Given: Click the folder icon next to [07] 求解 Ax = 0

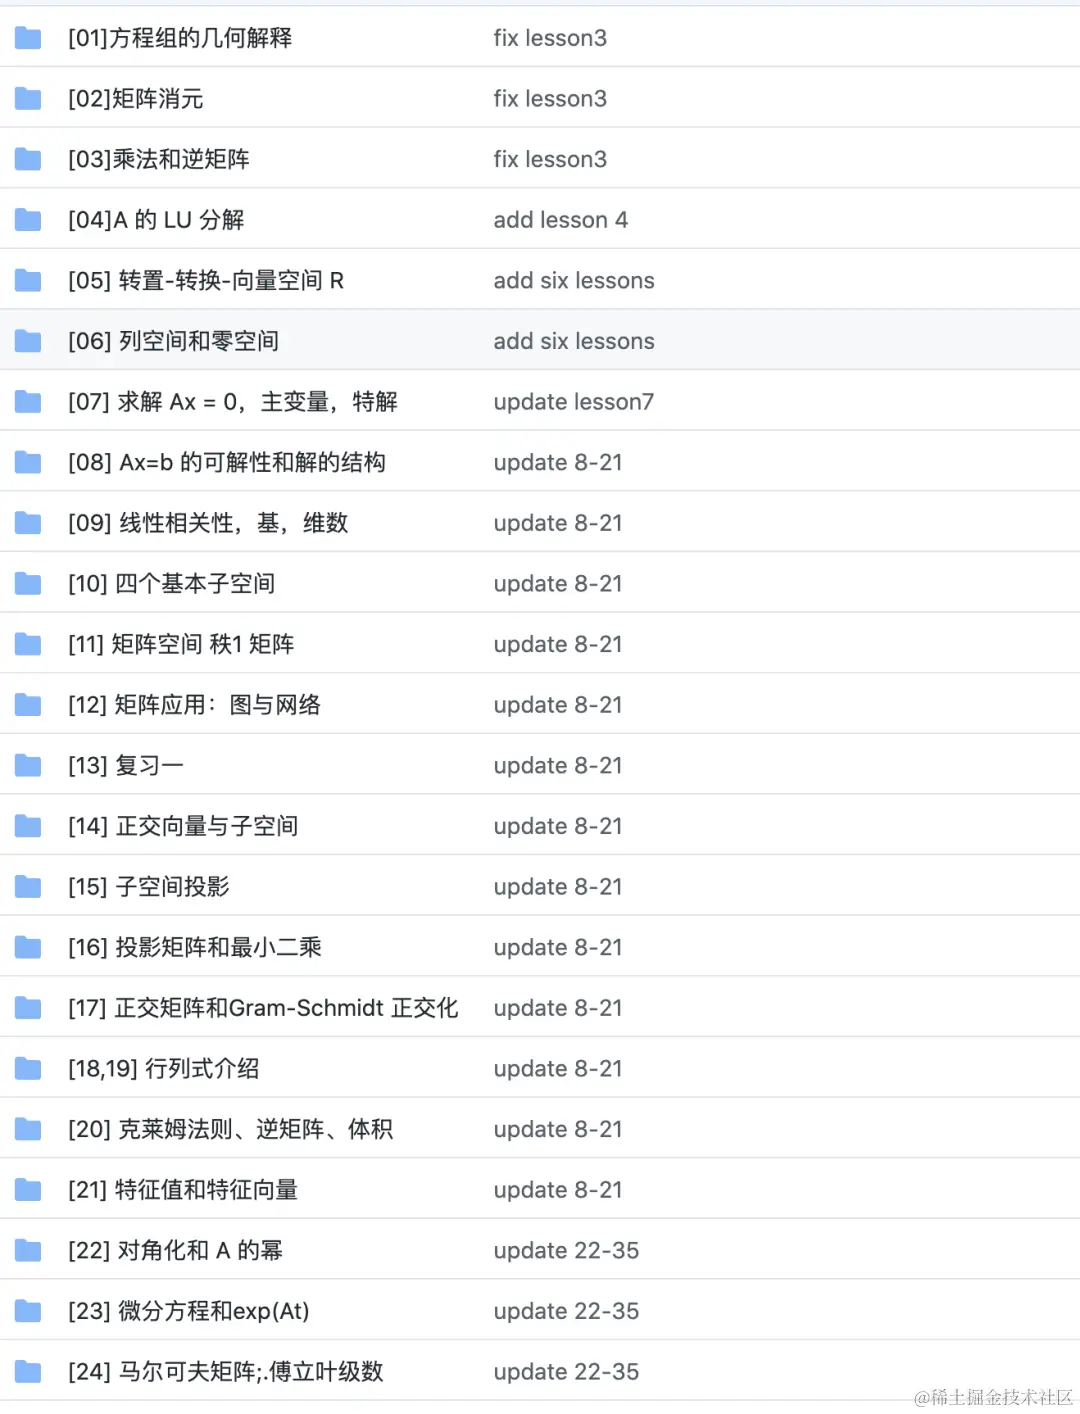Looking at the screenshot, I should [27, 401].
